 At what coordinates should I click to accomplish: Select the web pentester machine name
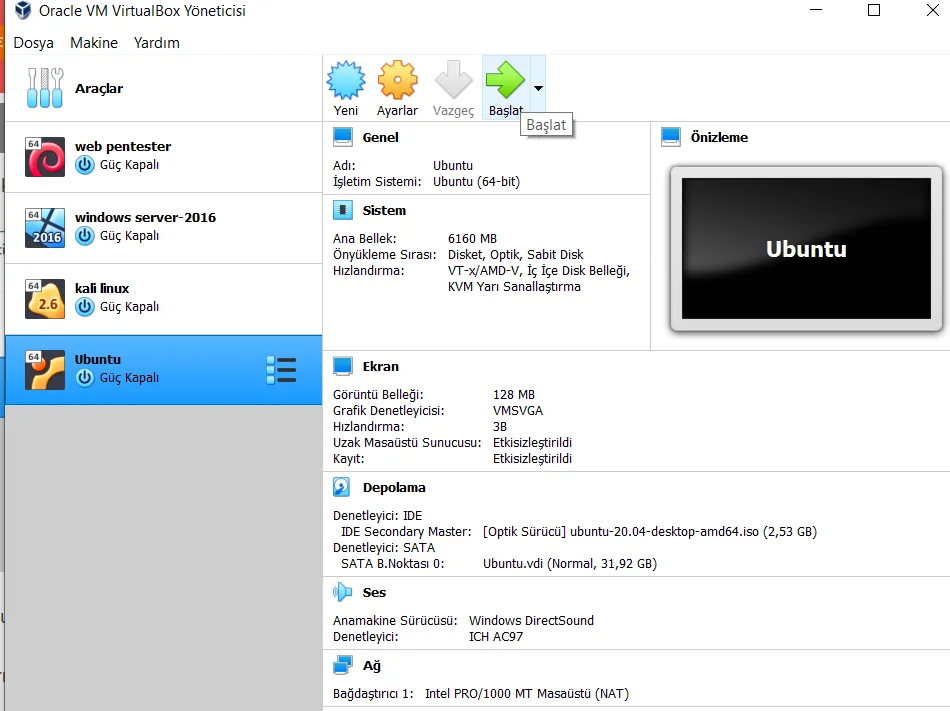(123, 147)
